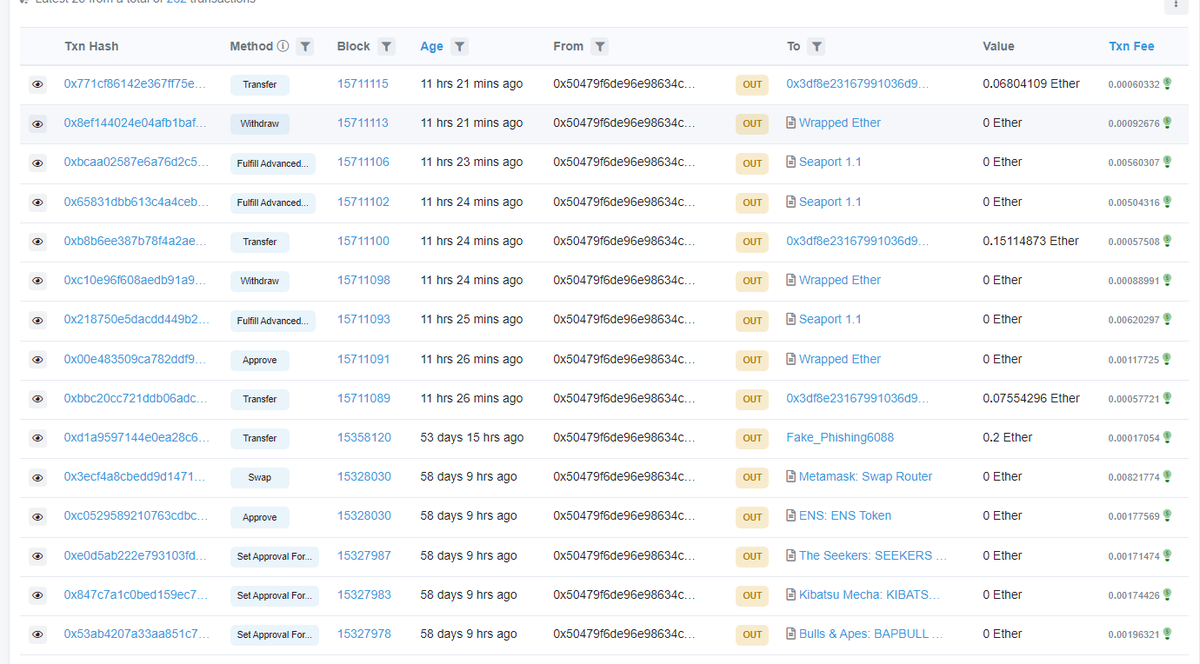Switch Txn Fee column header view
Screen dimensions: 1200x664
click(1132, 46)
